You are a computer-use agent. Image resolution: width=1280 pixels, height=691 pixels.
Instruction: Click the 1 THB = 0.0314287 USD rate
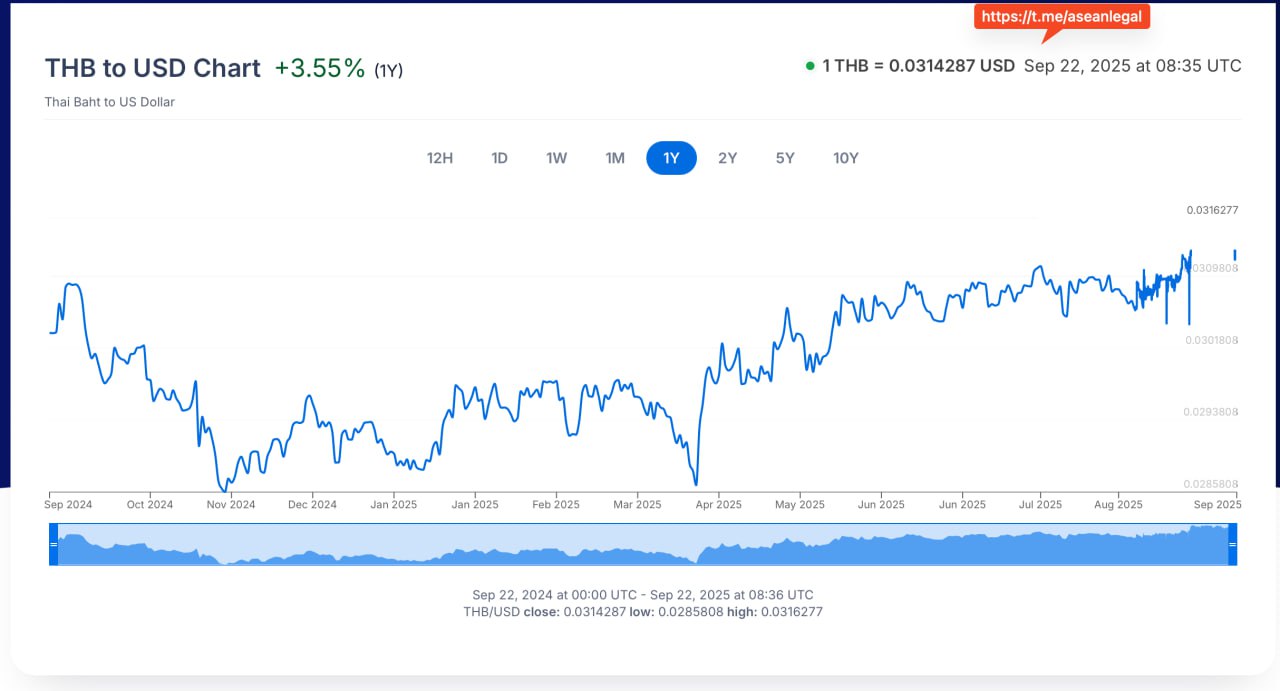pos(918,66)
